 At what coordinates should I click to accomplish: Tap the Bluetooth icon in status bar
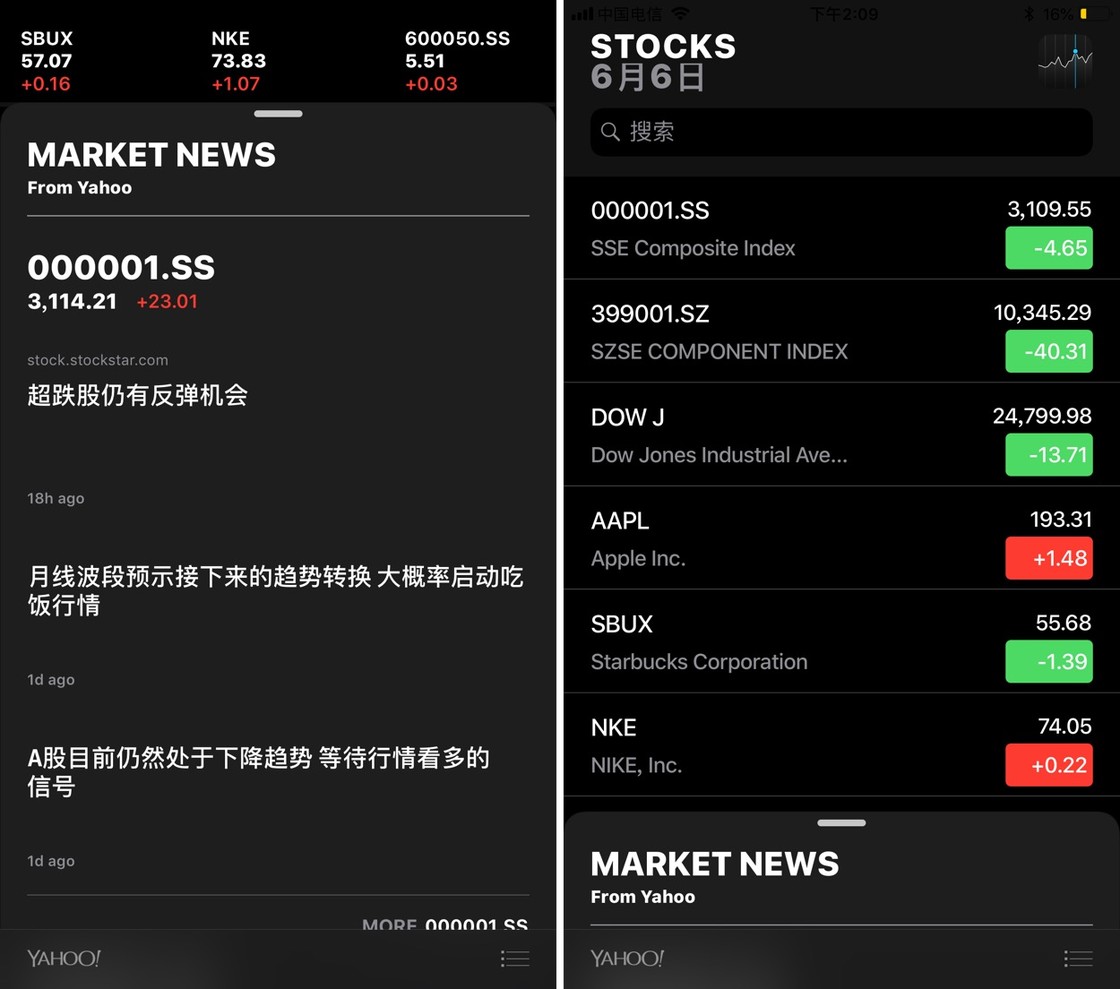point(1029,14)
